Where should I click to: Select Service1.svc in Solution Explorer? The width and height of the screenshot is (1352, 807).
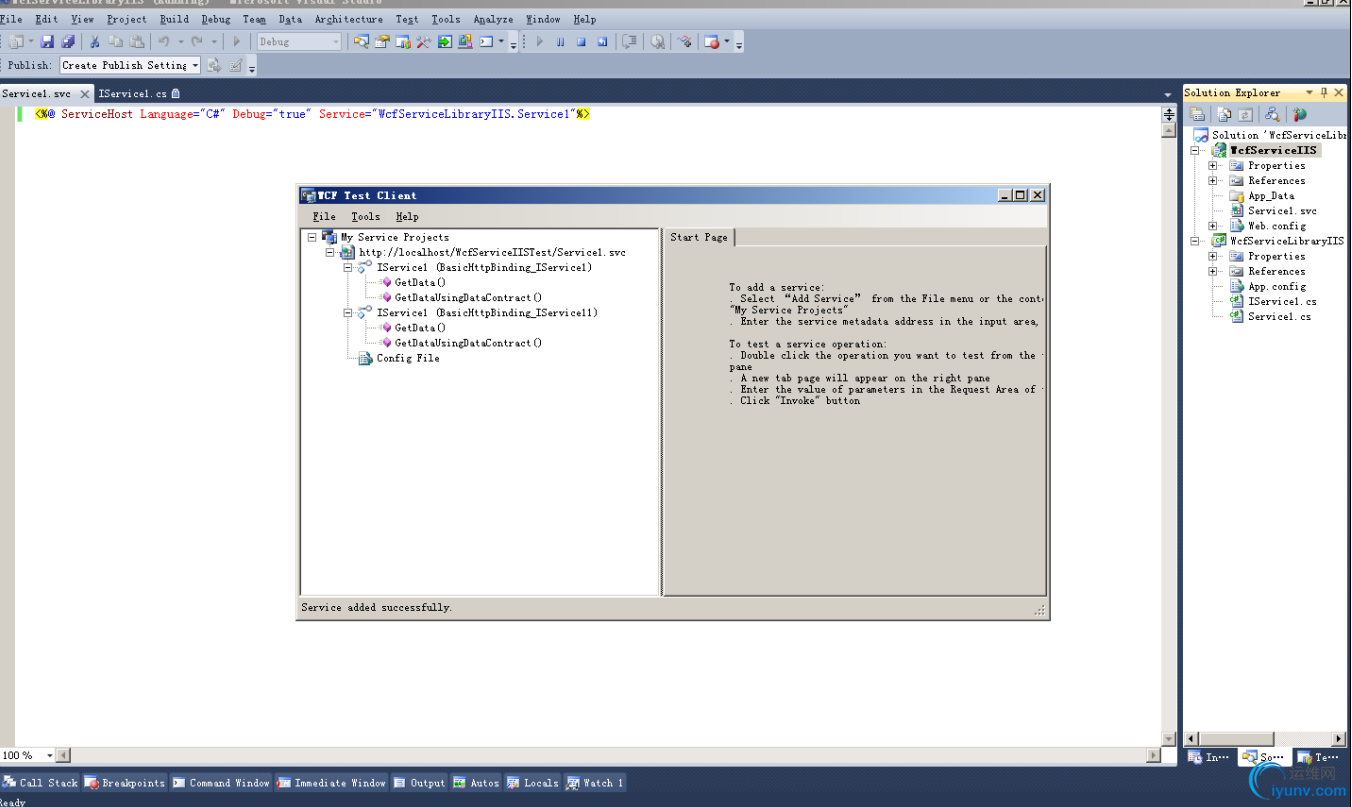click(x=1281, y=211)
